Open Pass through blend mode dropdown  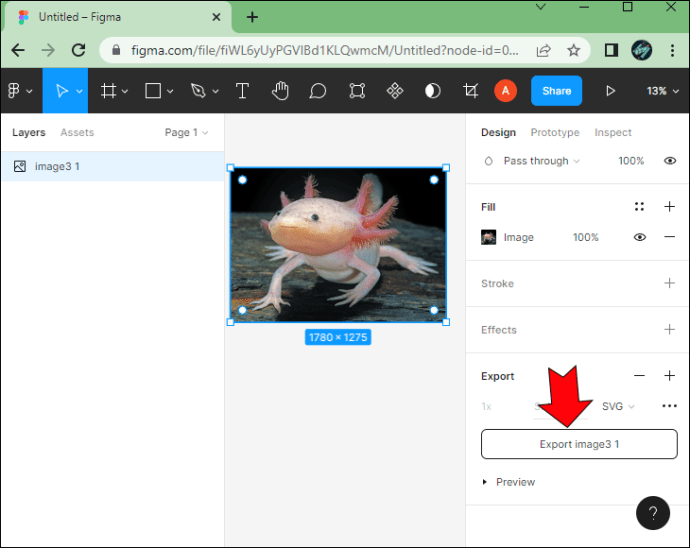click(541, 161)
